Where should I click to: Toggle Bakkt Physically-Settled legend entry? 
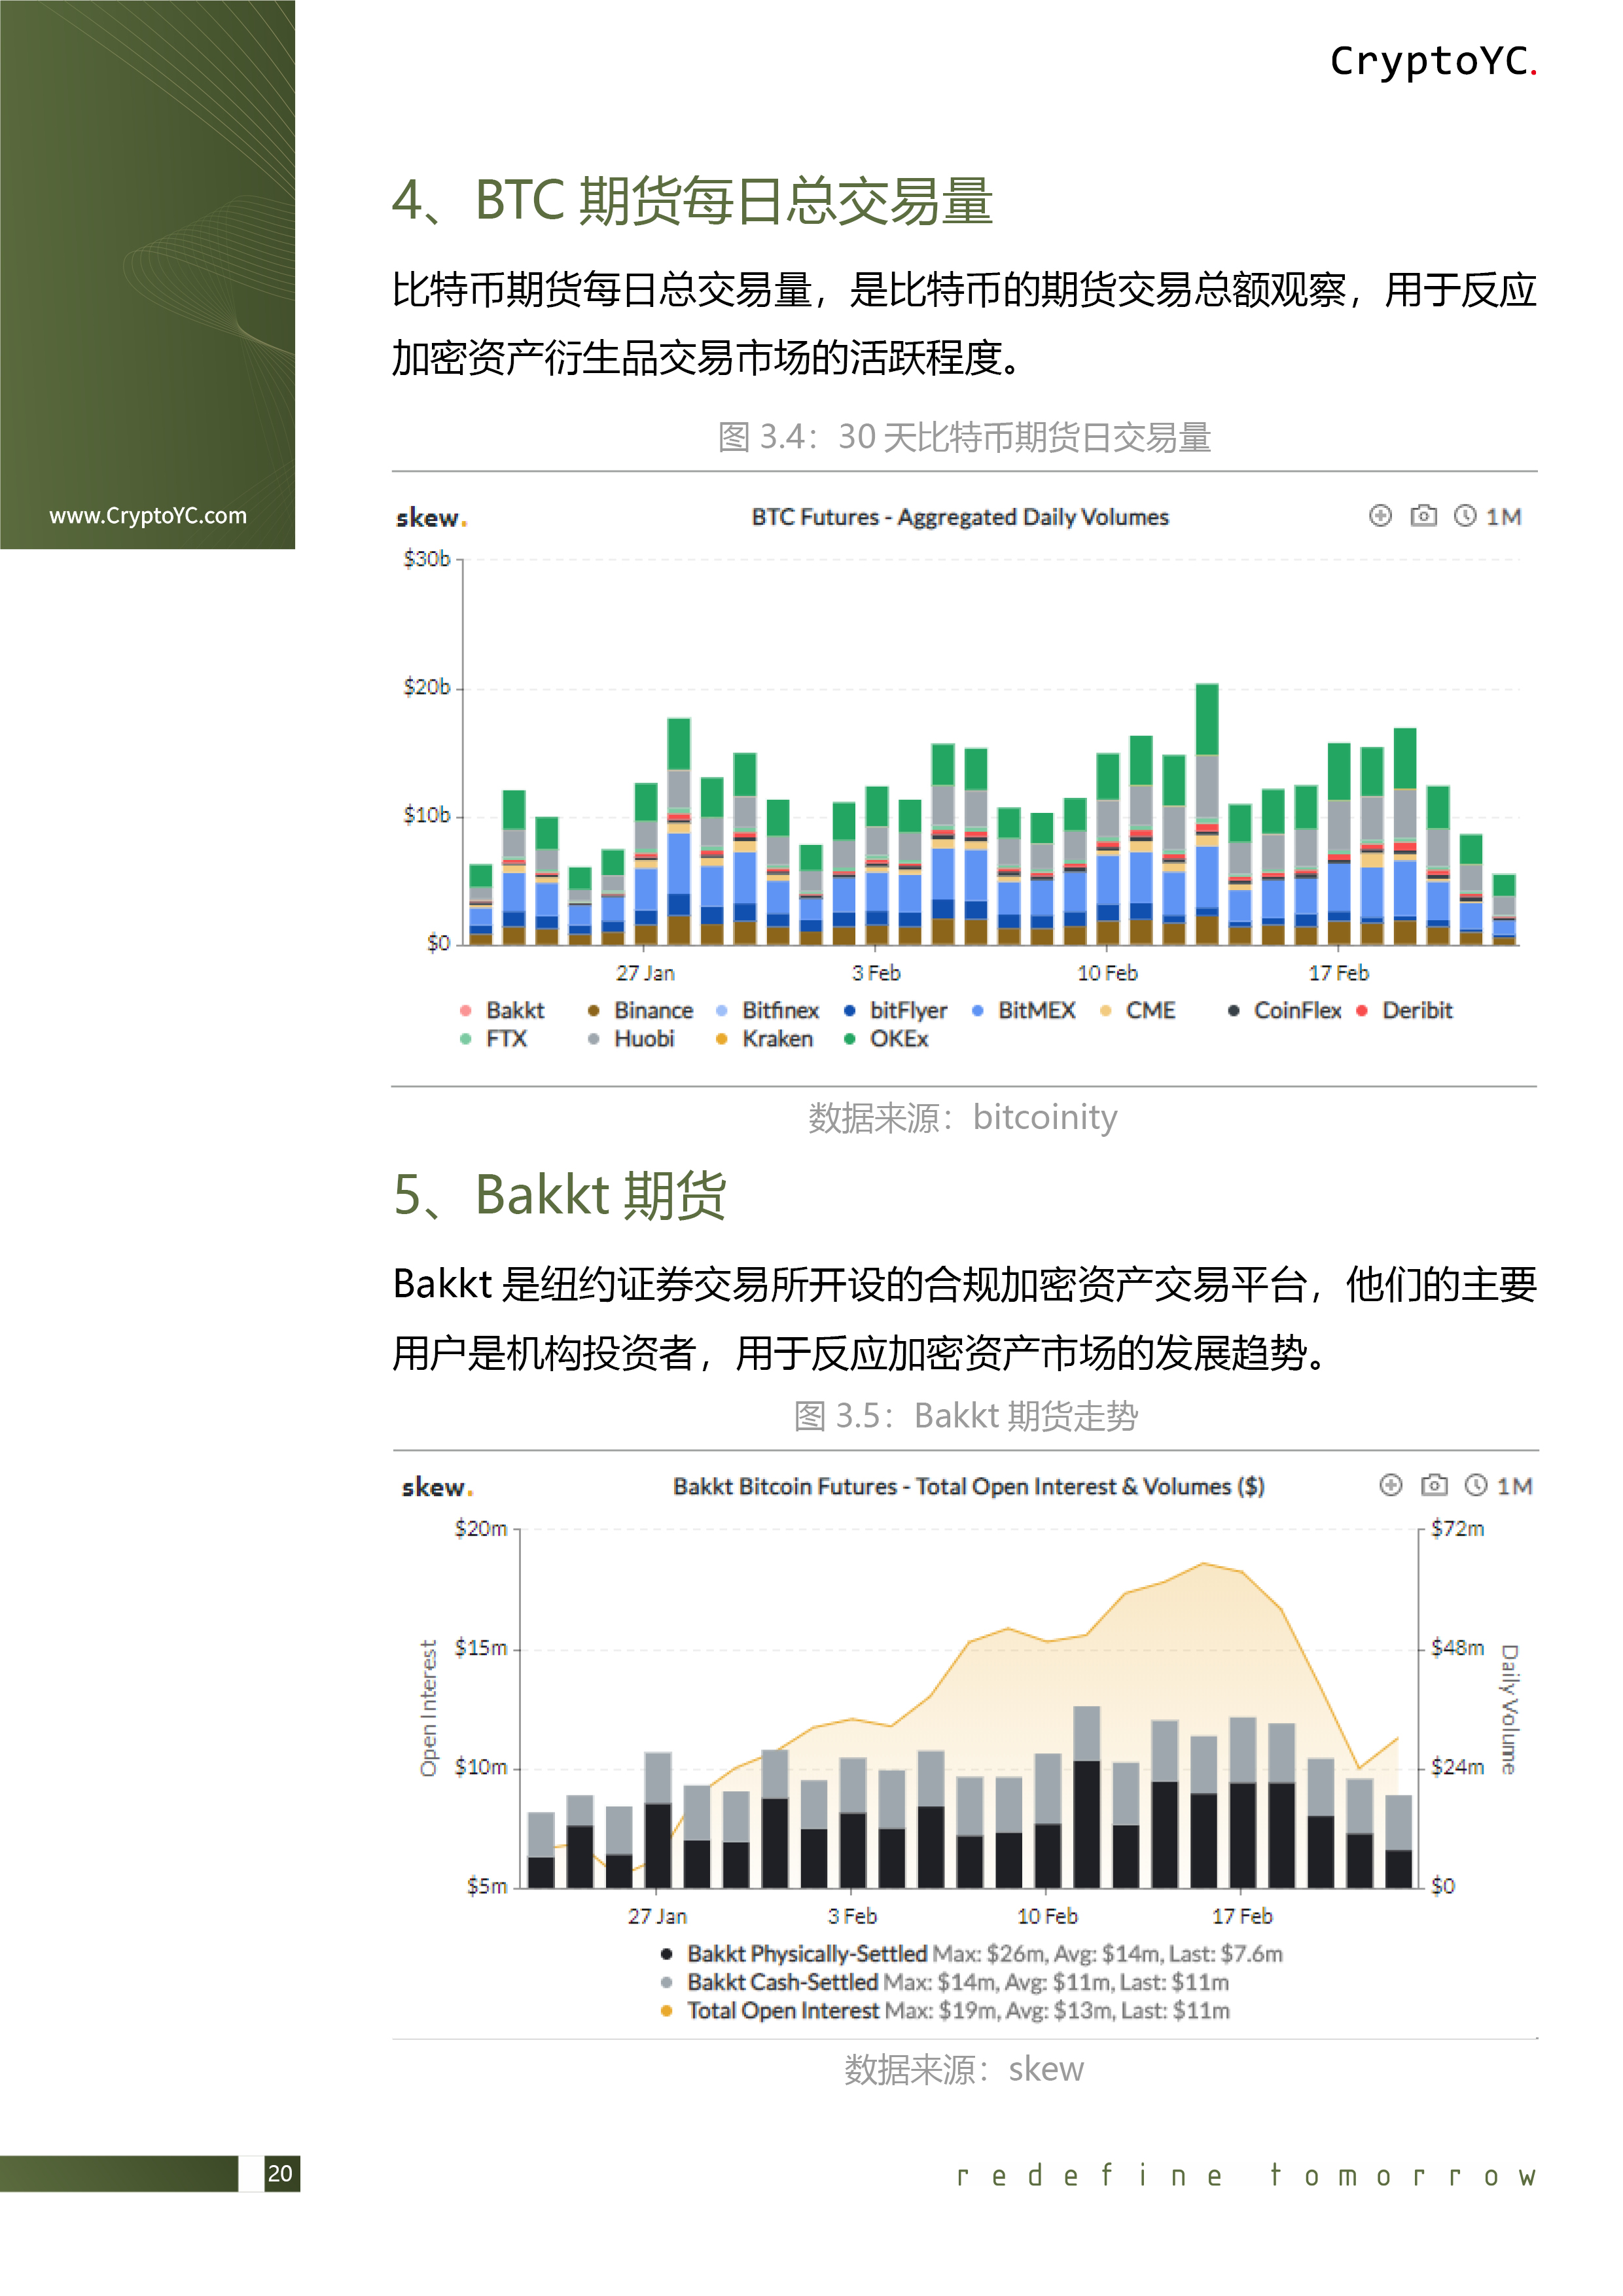(971, 1954)
